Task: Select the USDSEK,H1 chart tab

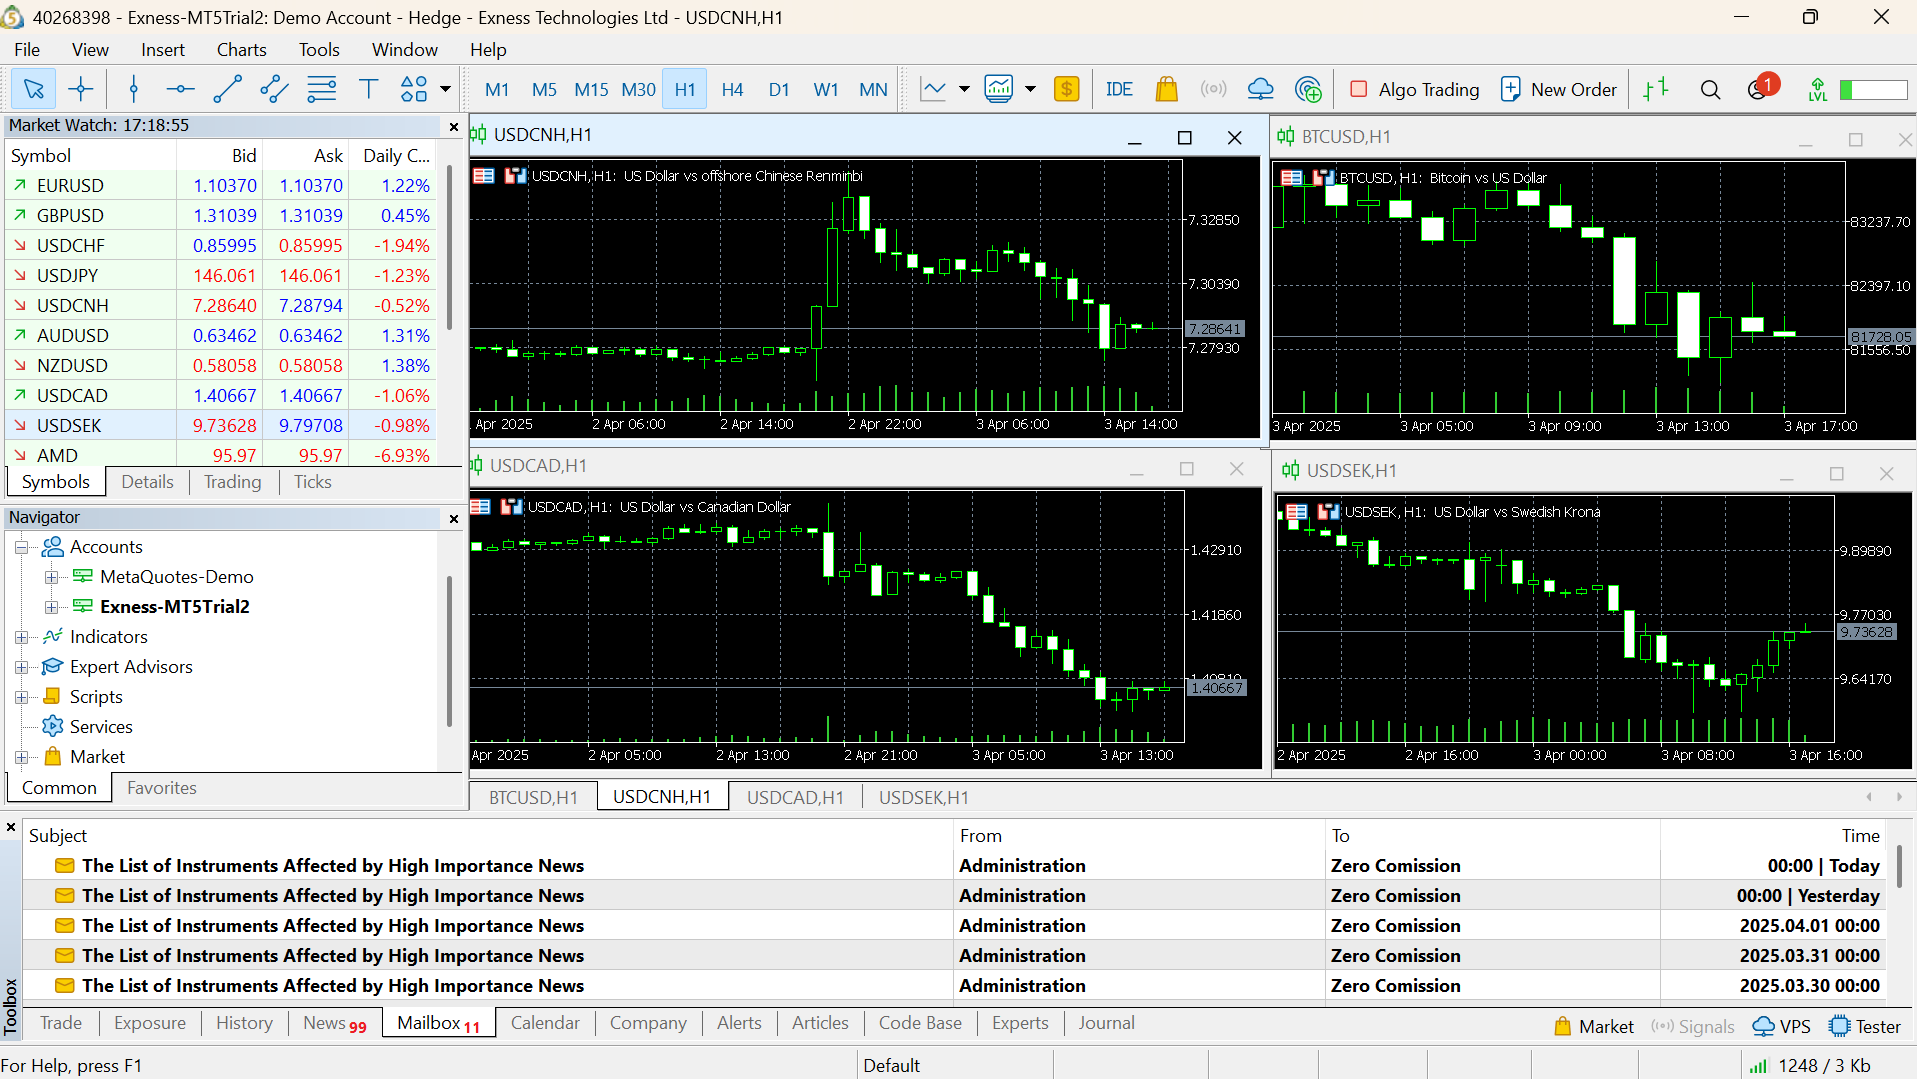Action: click(923, 797)
